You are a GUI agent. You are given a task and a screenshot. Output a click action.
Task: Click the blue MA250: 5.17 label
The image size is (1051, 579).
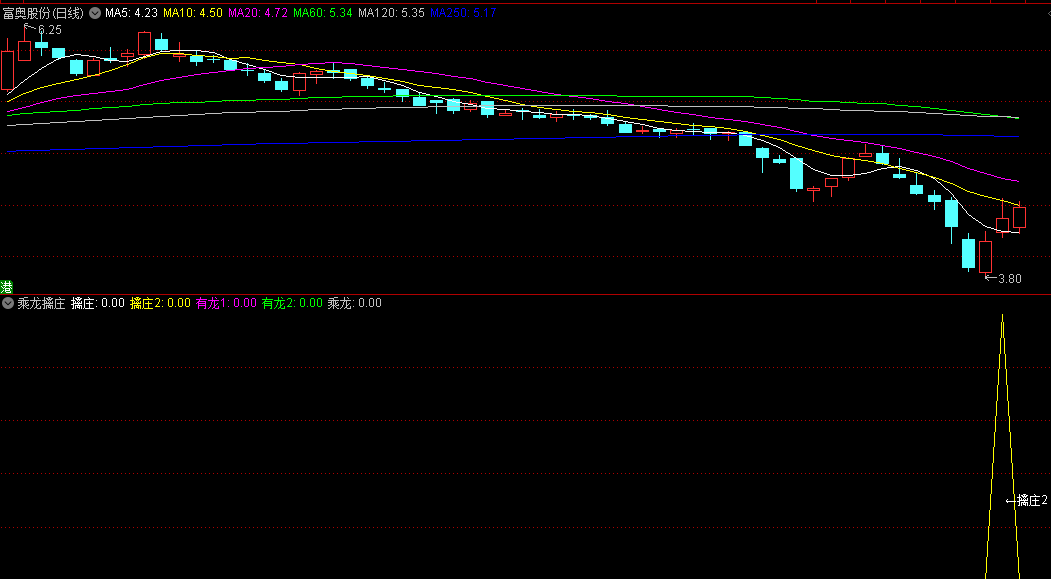click(462, 12)
